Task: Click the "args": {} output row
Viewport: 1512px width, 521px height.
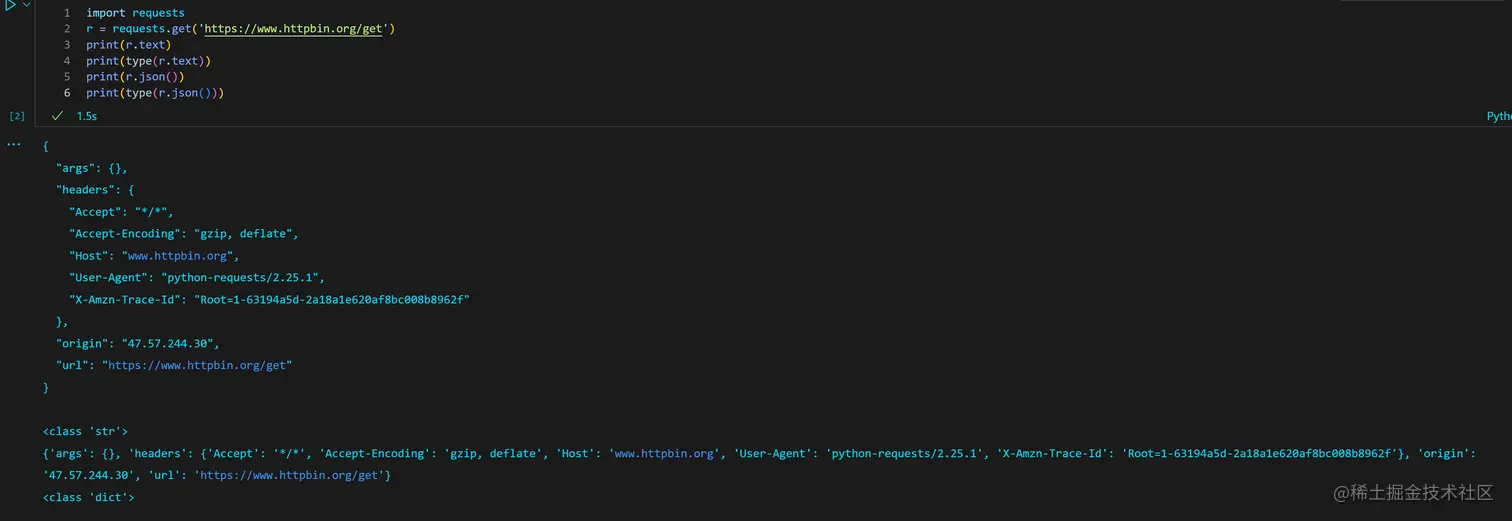Action: point(92,168)
